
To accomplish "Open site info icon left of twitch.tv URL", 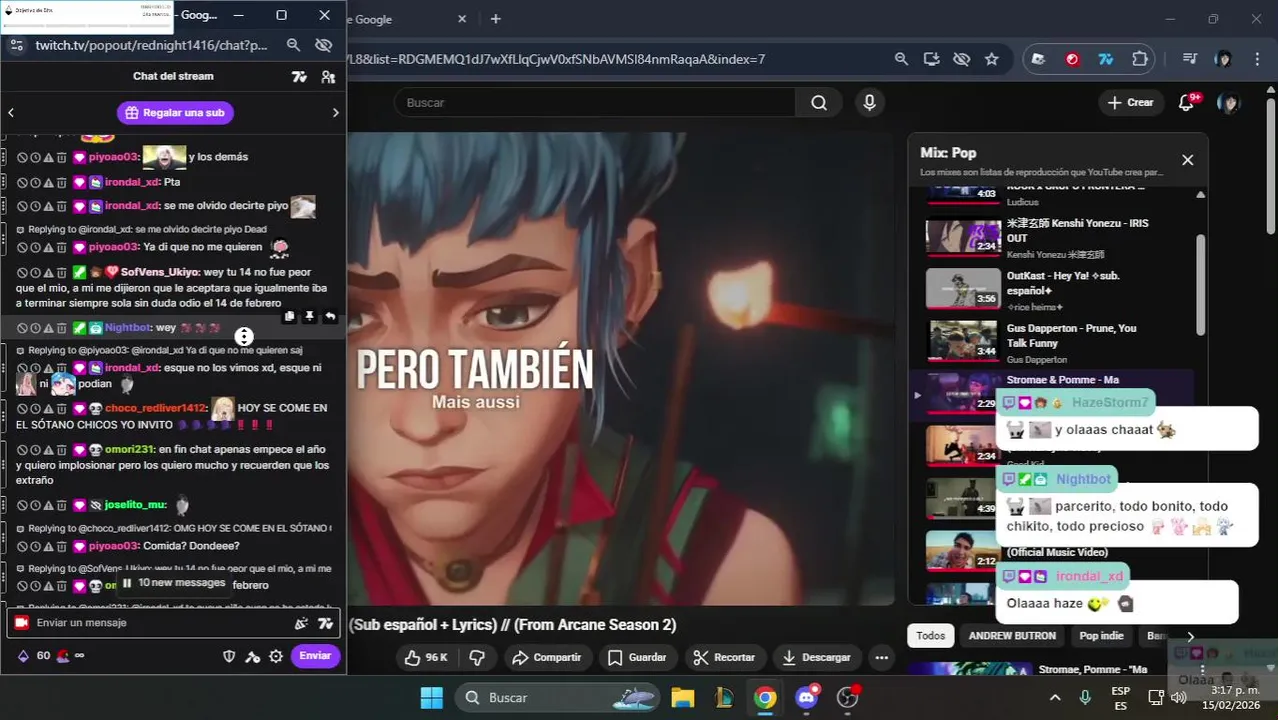I will 15,45.
